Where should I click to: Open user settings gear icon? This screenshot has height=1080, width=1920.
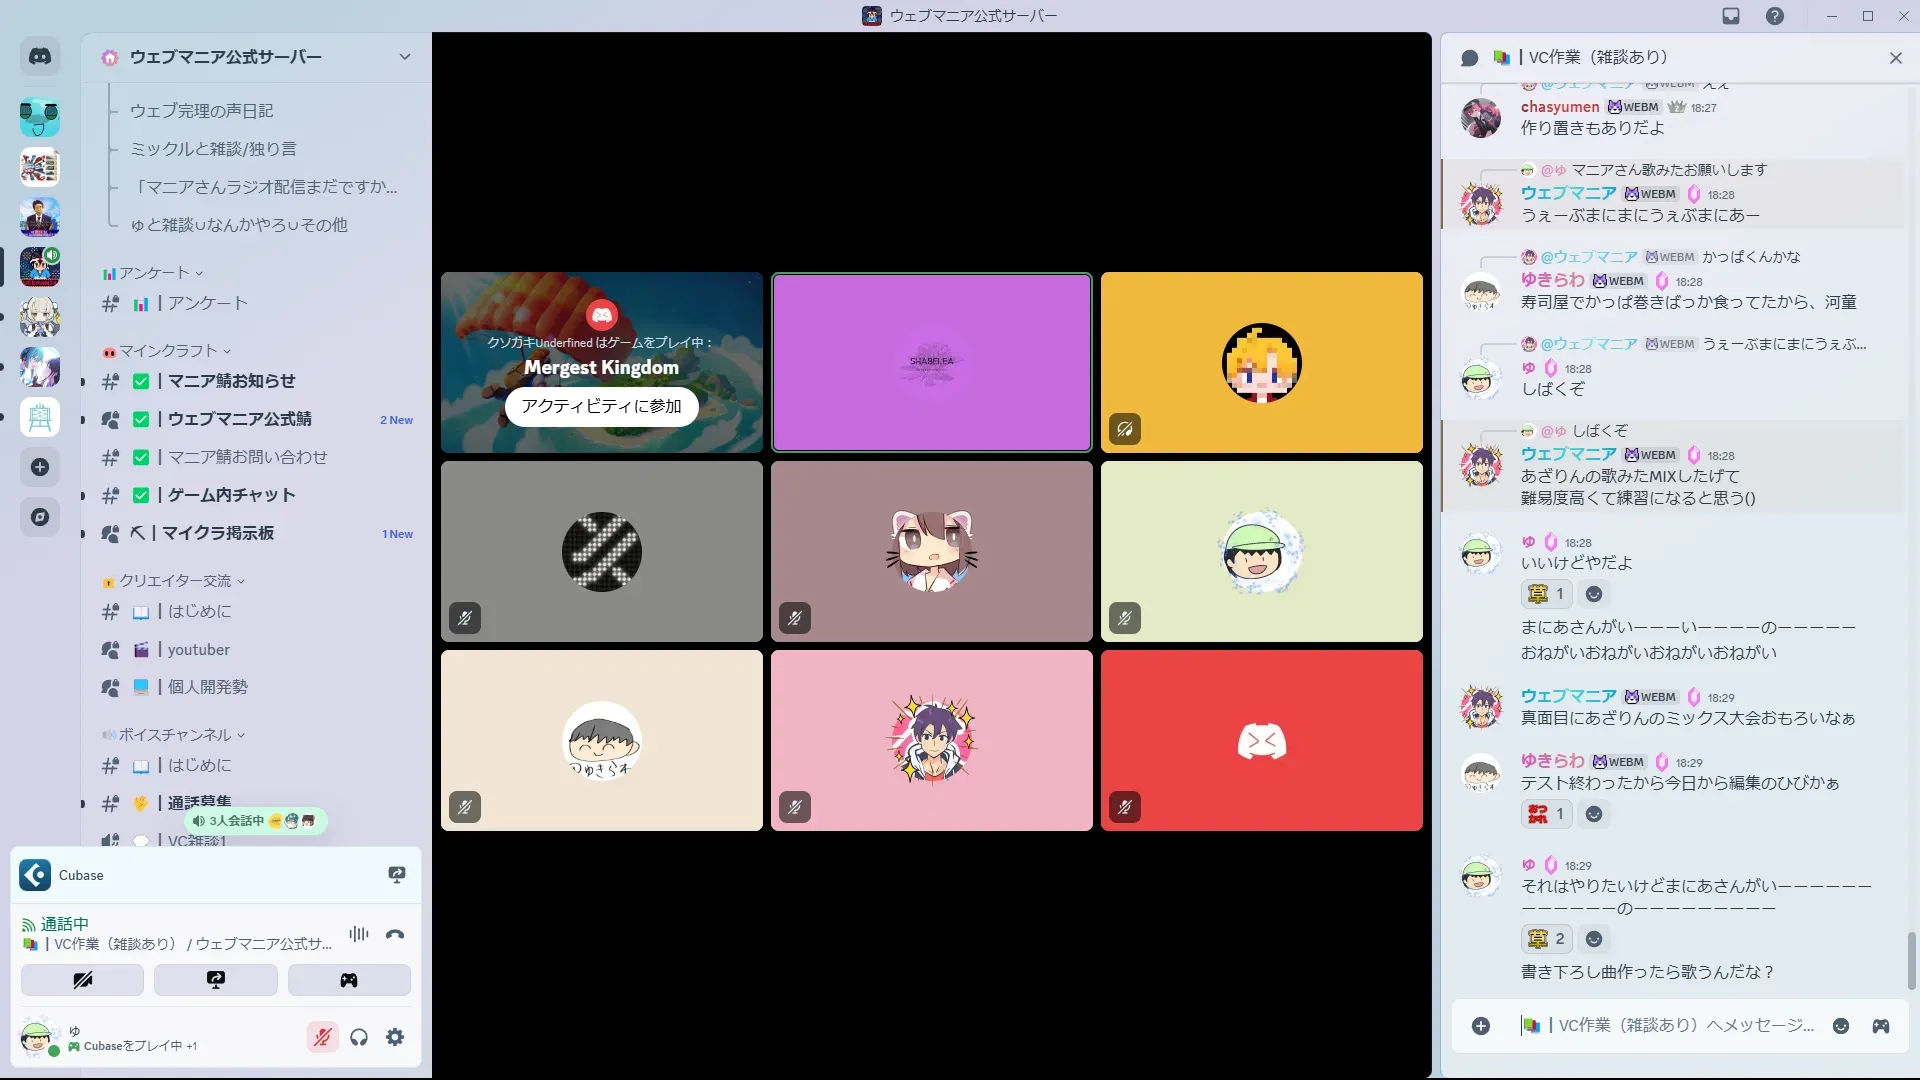click(395, 1037)
